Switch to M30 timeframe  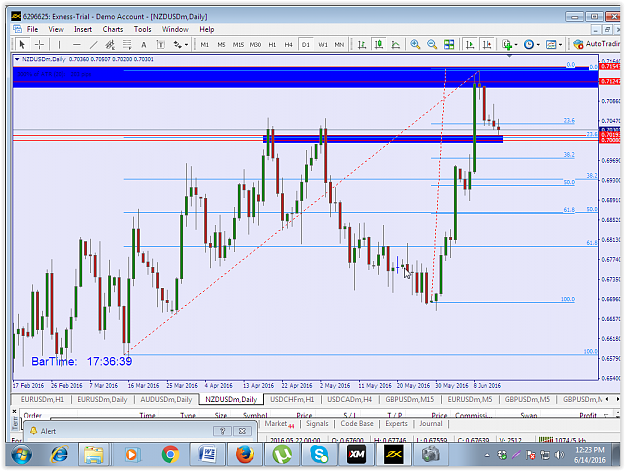[255, 45]
